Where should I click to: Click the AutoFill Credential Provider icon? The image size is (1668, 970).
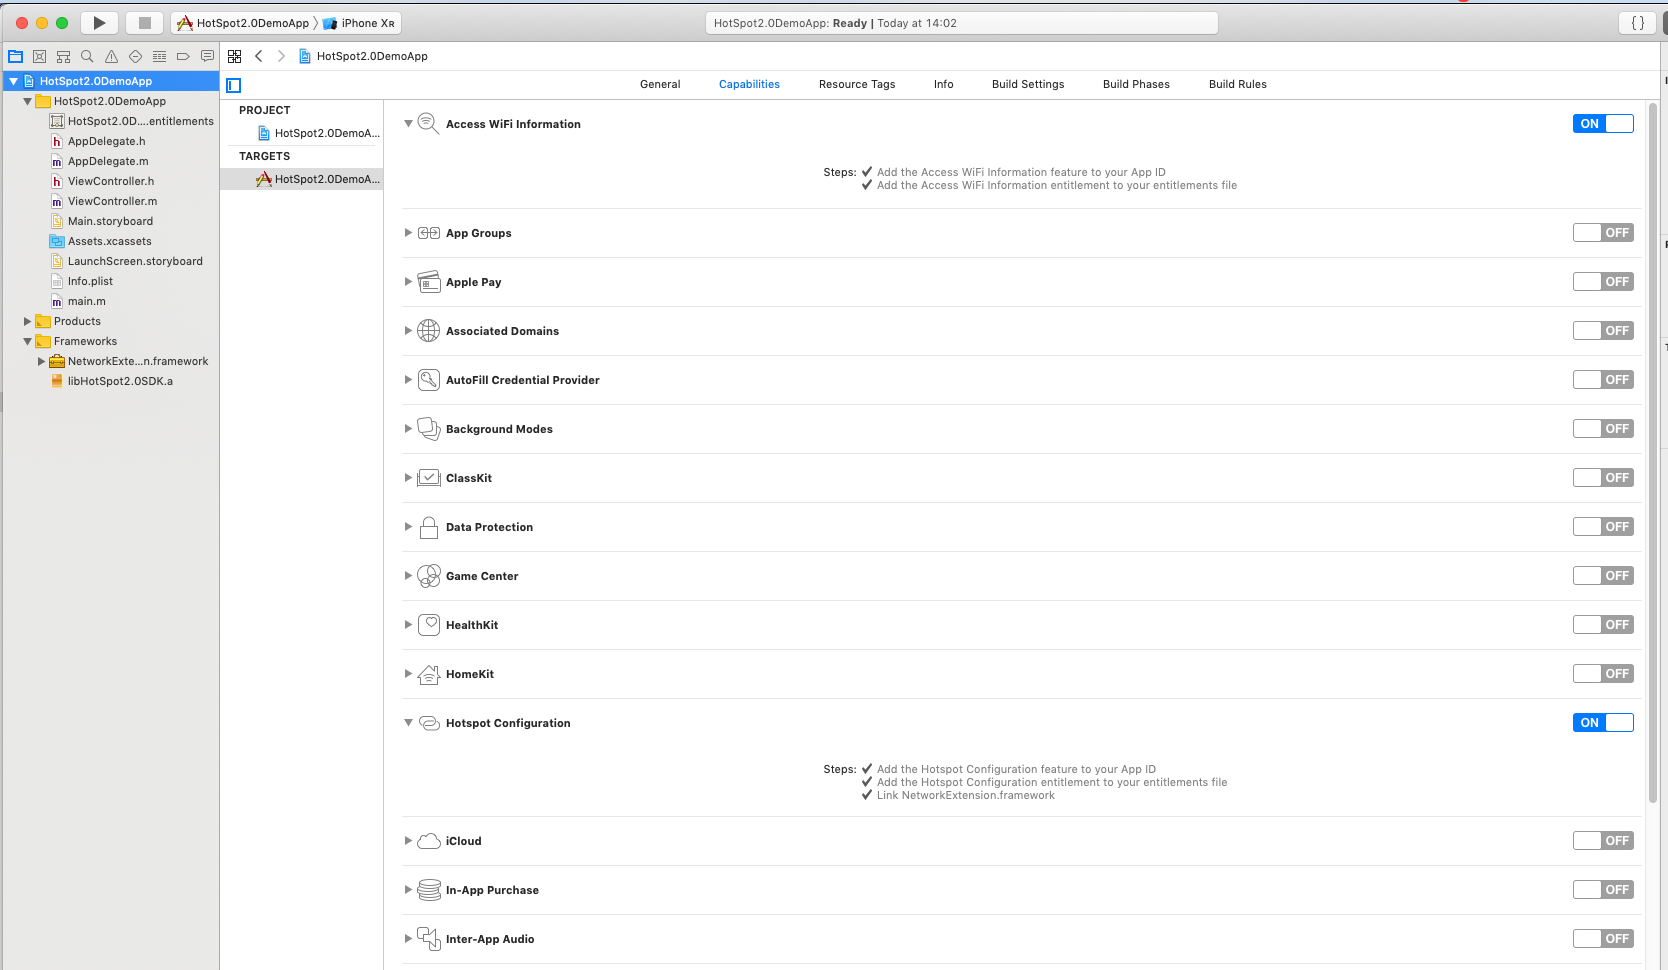(x=428, y=380)
